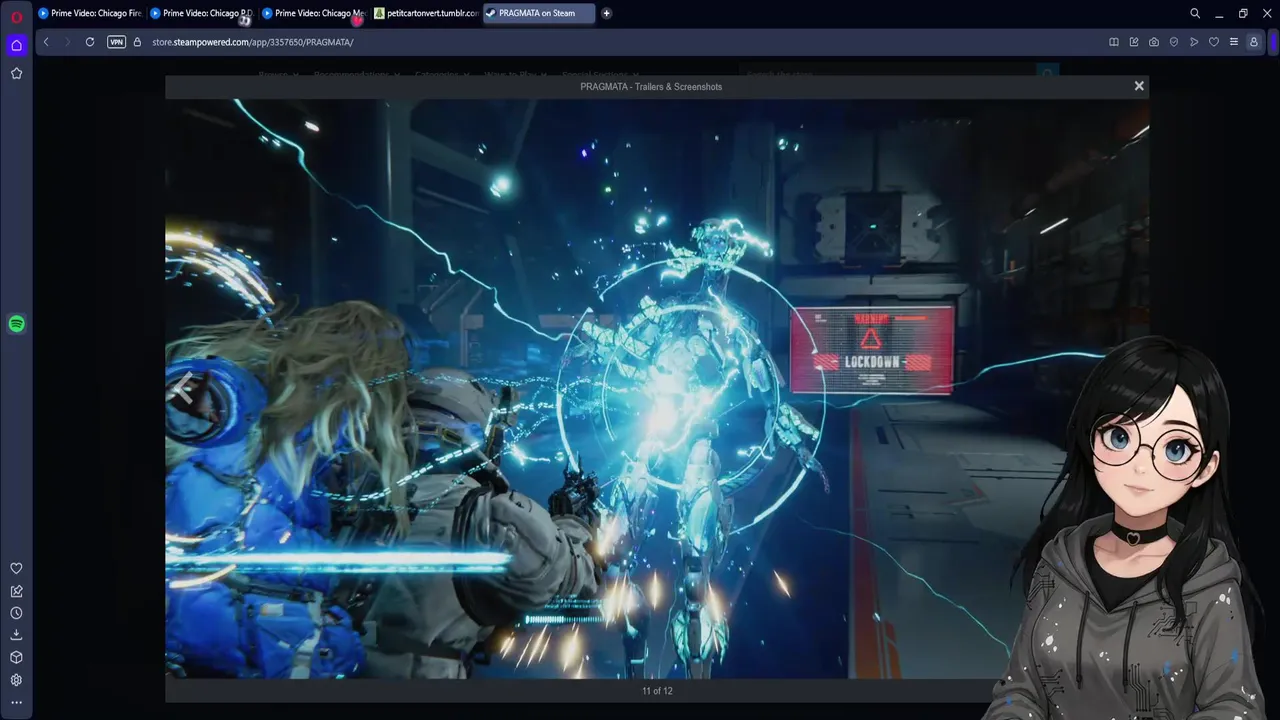Screen dimensions: 1280x720
Task: Open a new tab plus button
Action: pos(607,13)
